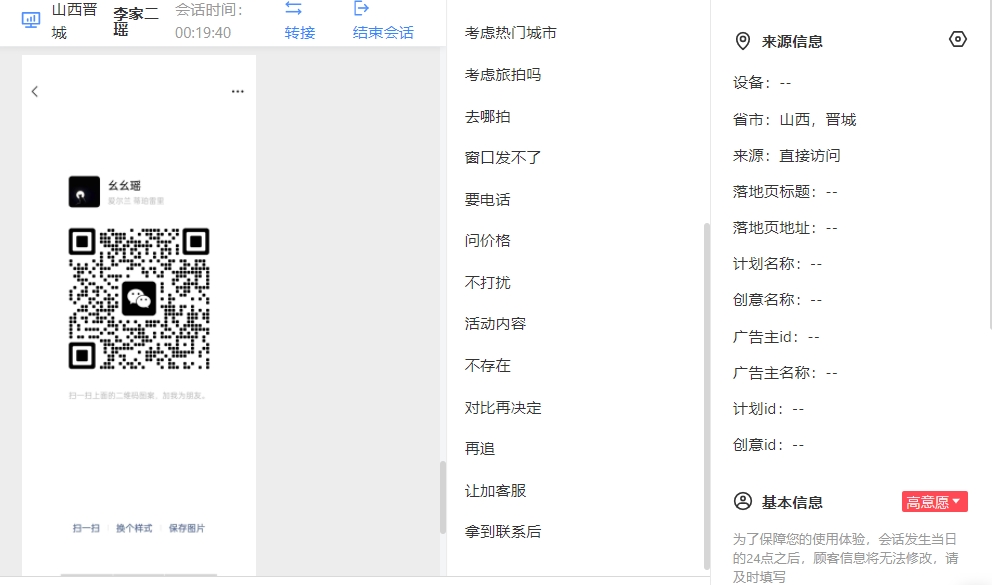Click the person icon beside 基本信息
Image resolution: width=992 pixels, height=585 pixels.
tap(743, 502)
